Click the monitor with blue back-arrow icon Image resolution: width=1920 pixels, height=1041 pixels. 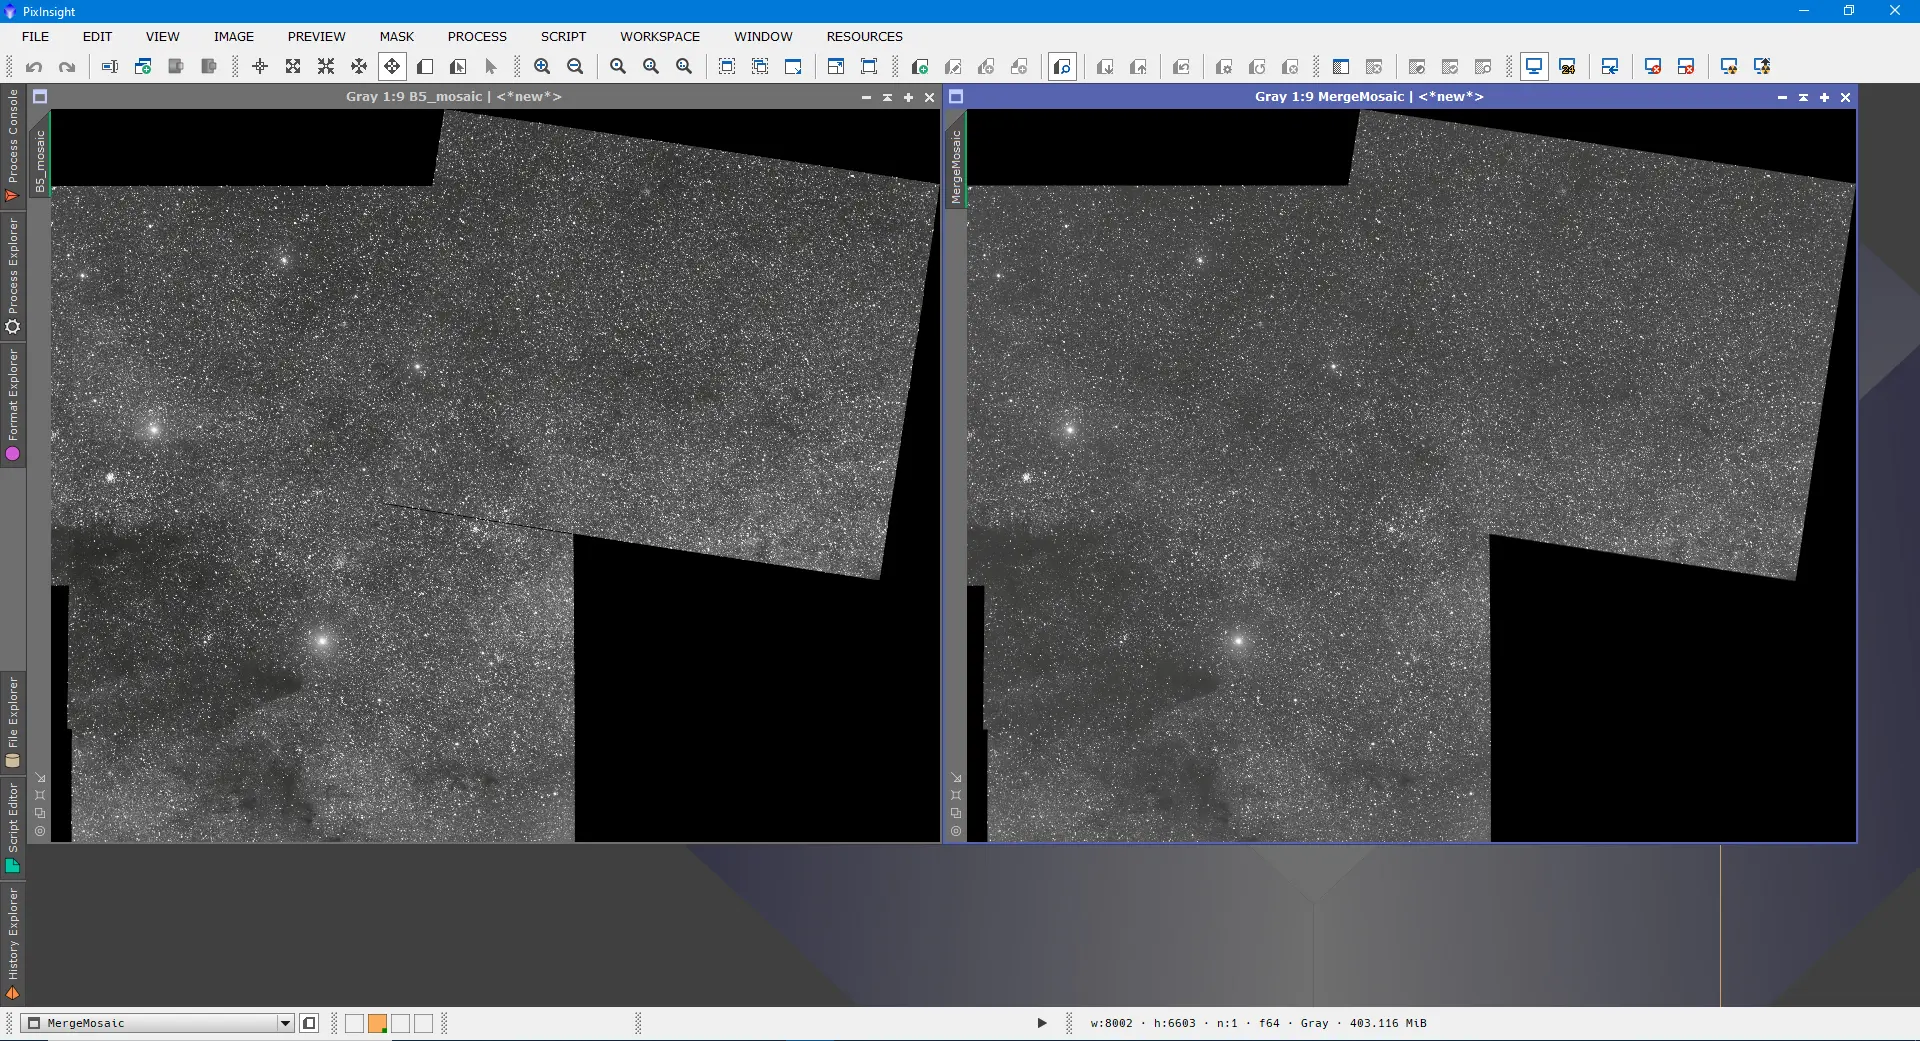[1610, 67]
